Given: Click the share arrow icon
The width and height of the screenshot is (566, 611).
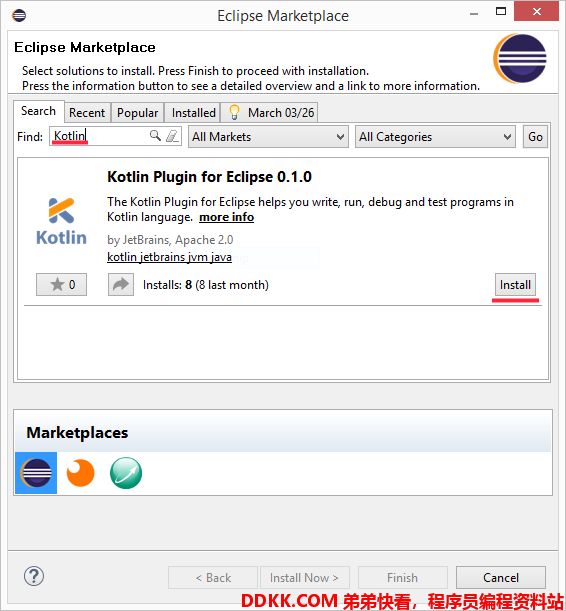Looking at the screenshot, I should [x=121, y=284].
